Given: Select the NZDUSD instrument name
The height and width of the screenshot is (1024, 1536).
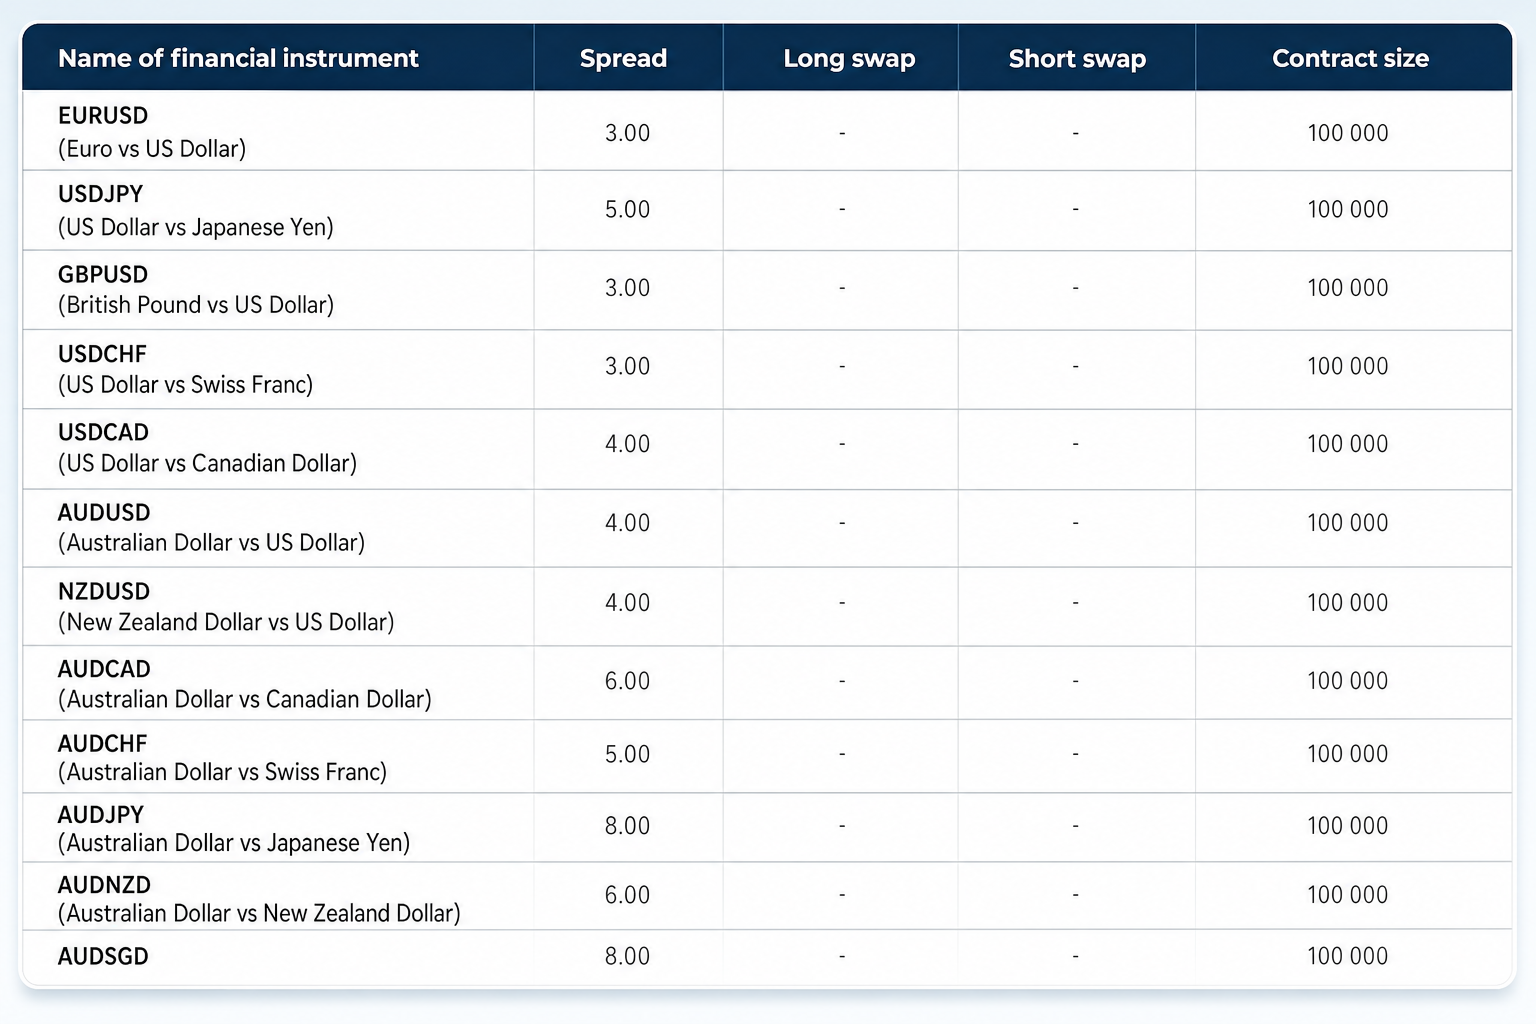Looking at the screenshot, I should (x=104, y=591).
